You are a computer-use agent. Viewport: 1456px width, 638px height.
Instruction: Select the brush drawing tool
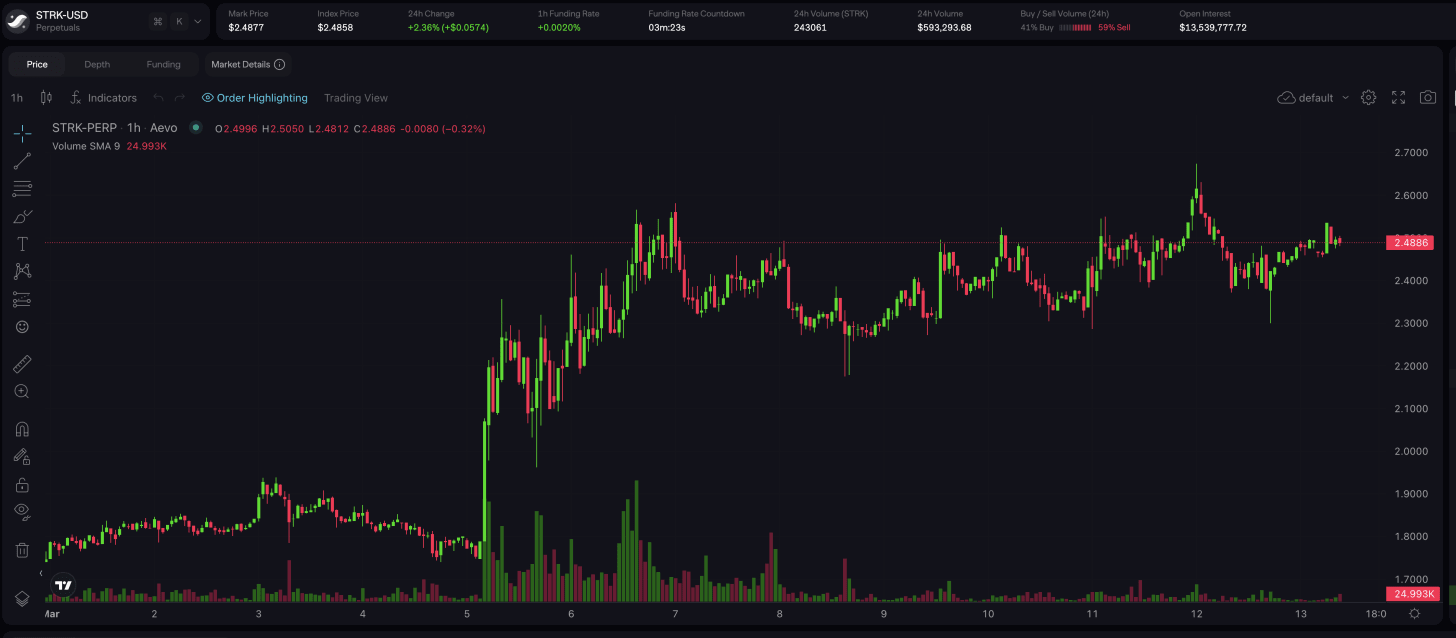click(22, 216)
